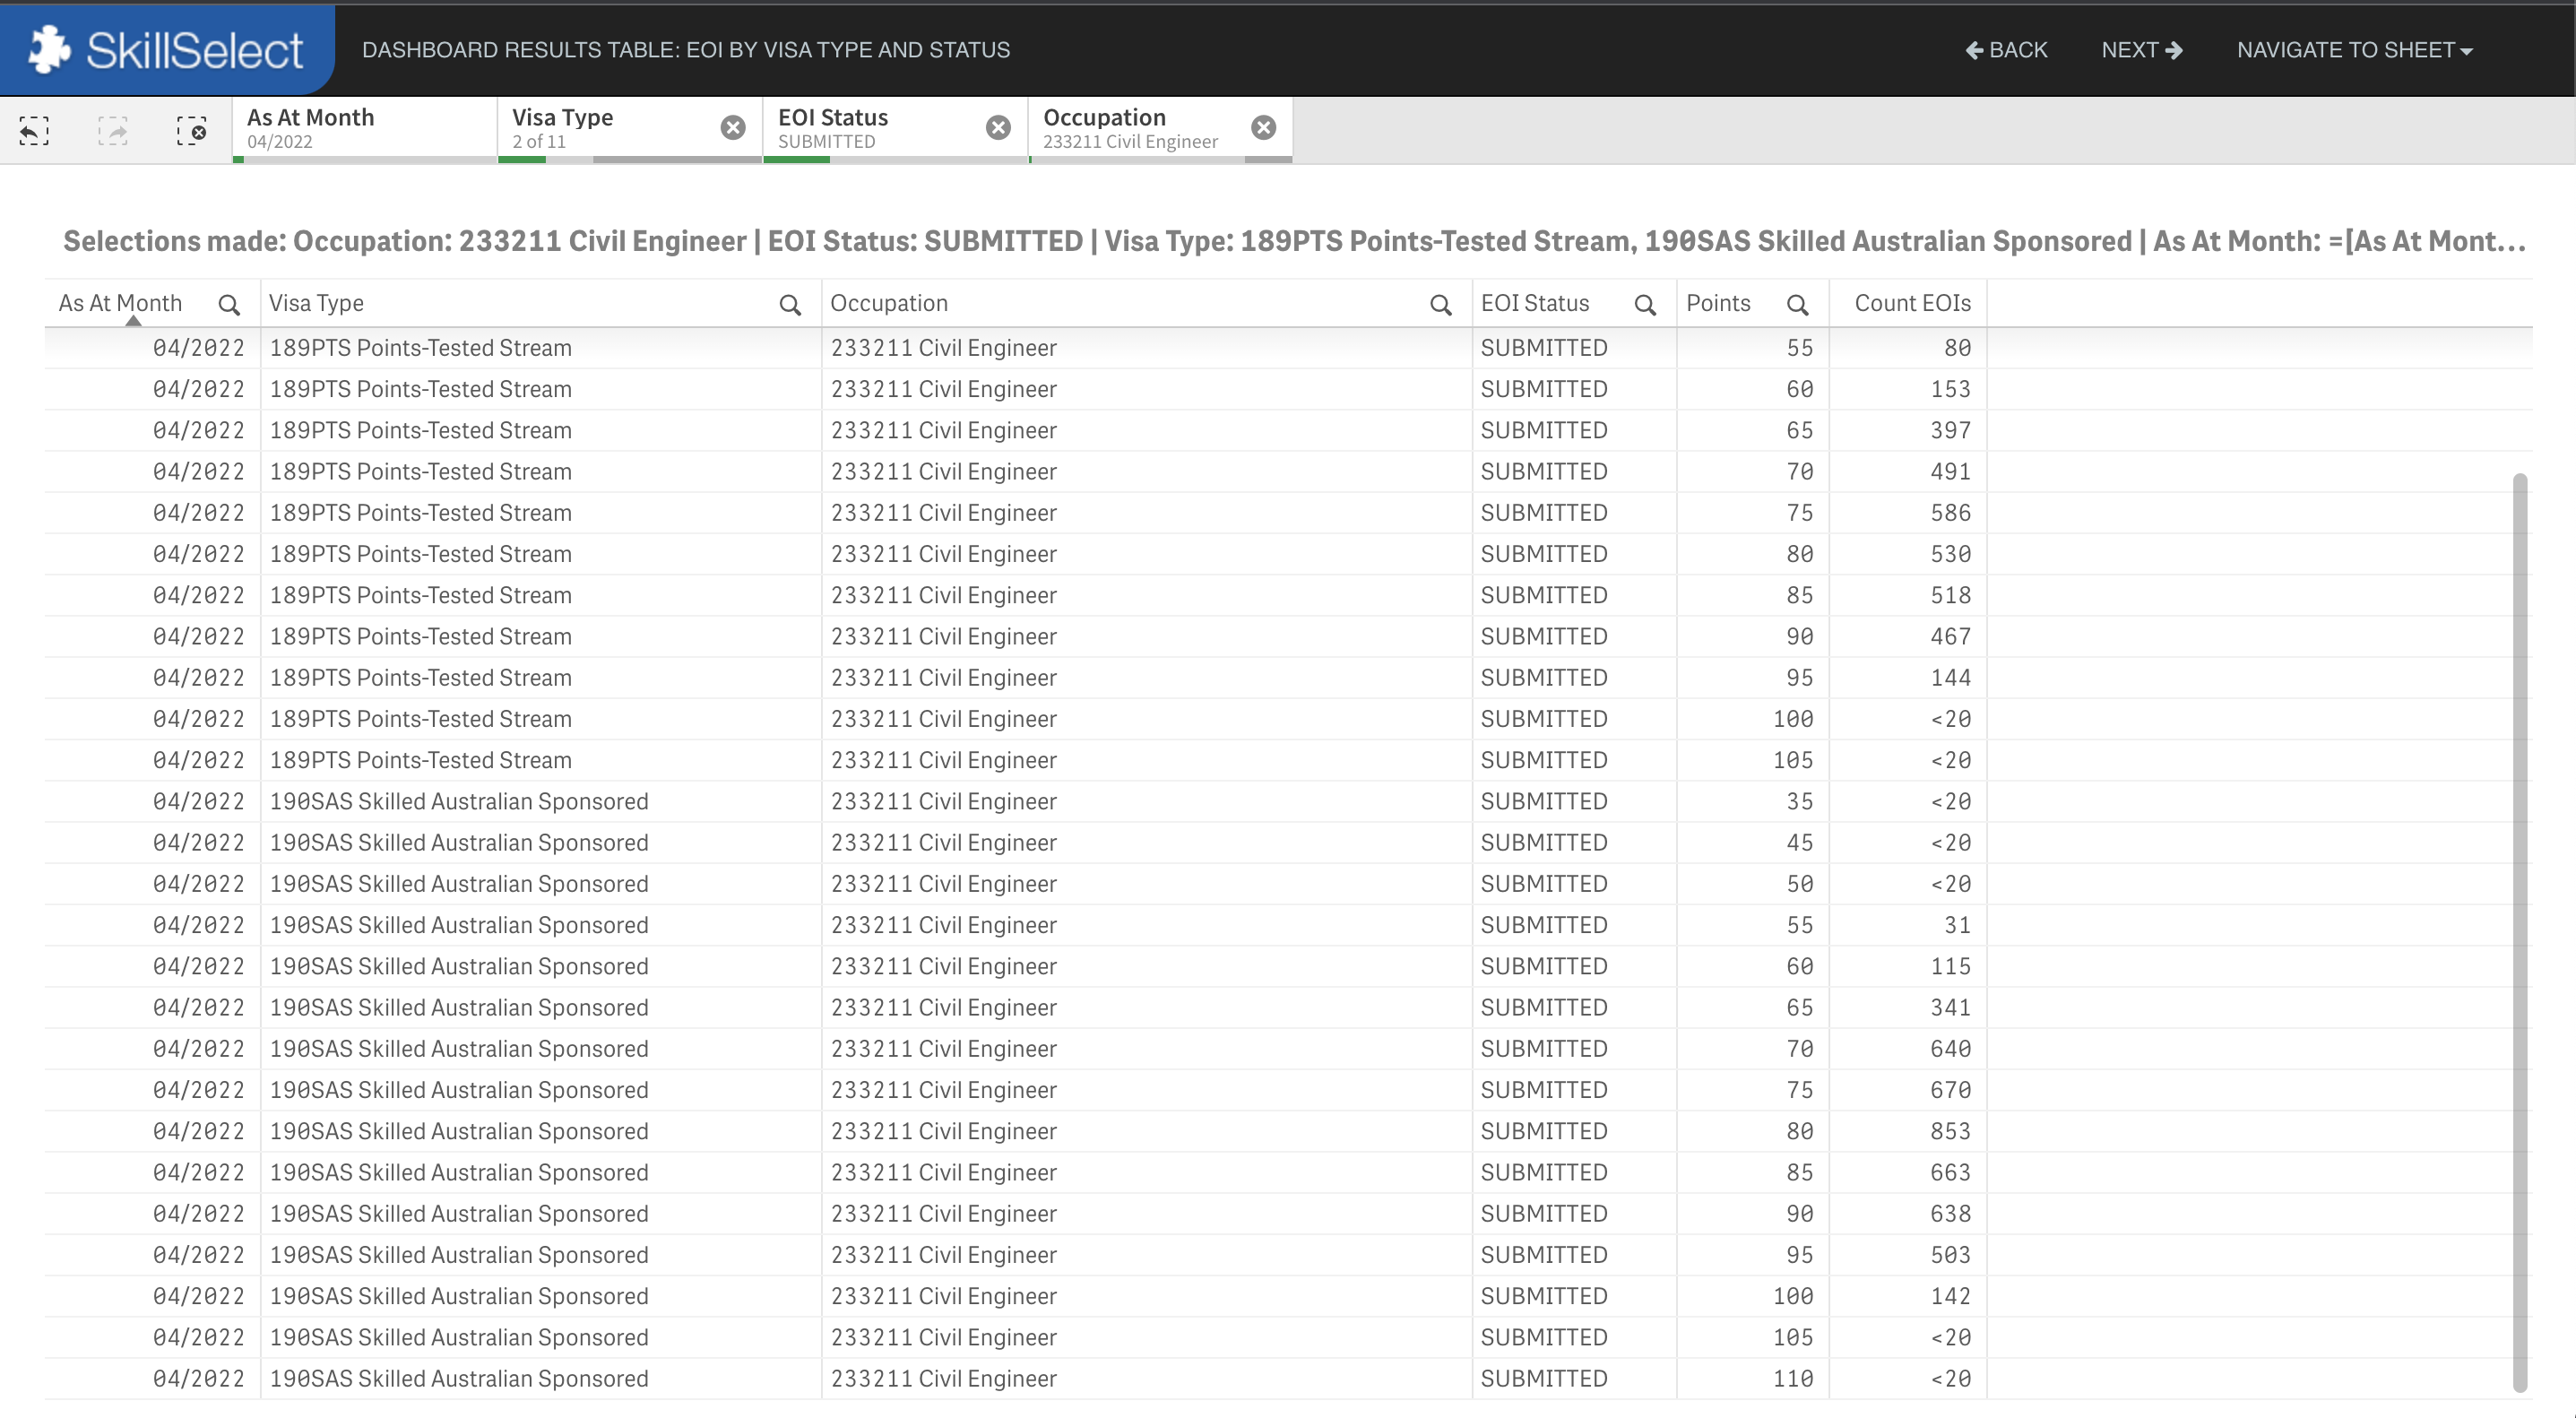Click the dashboard results table title
This screenshot has width=2576, height=1418.
(686, 50)
